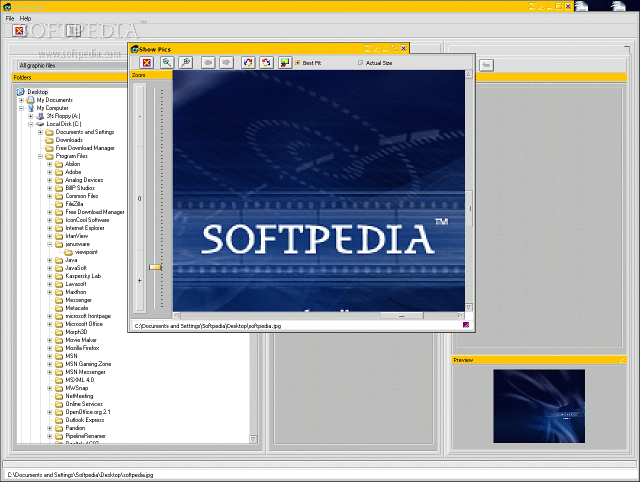Click the Desktop icon in folder tree
The width and height of the screenshot is (640, 482).
(21, 92)
